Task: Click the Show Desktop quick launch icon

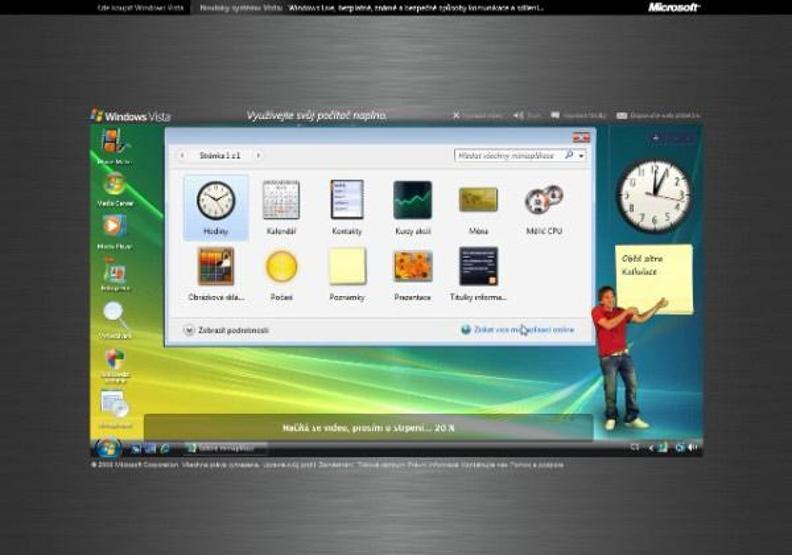Action: [136, 448]
